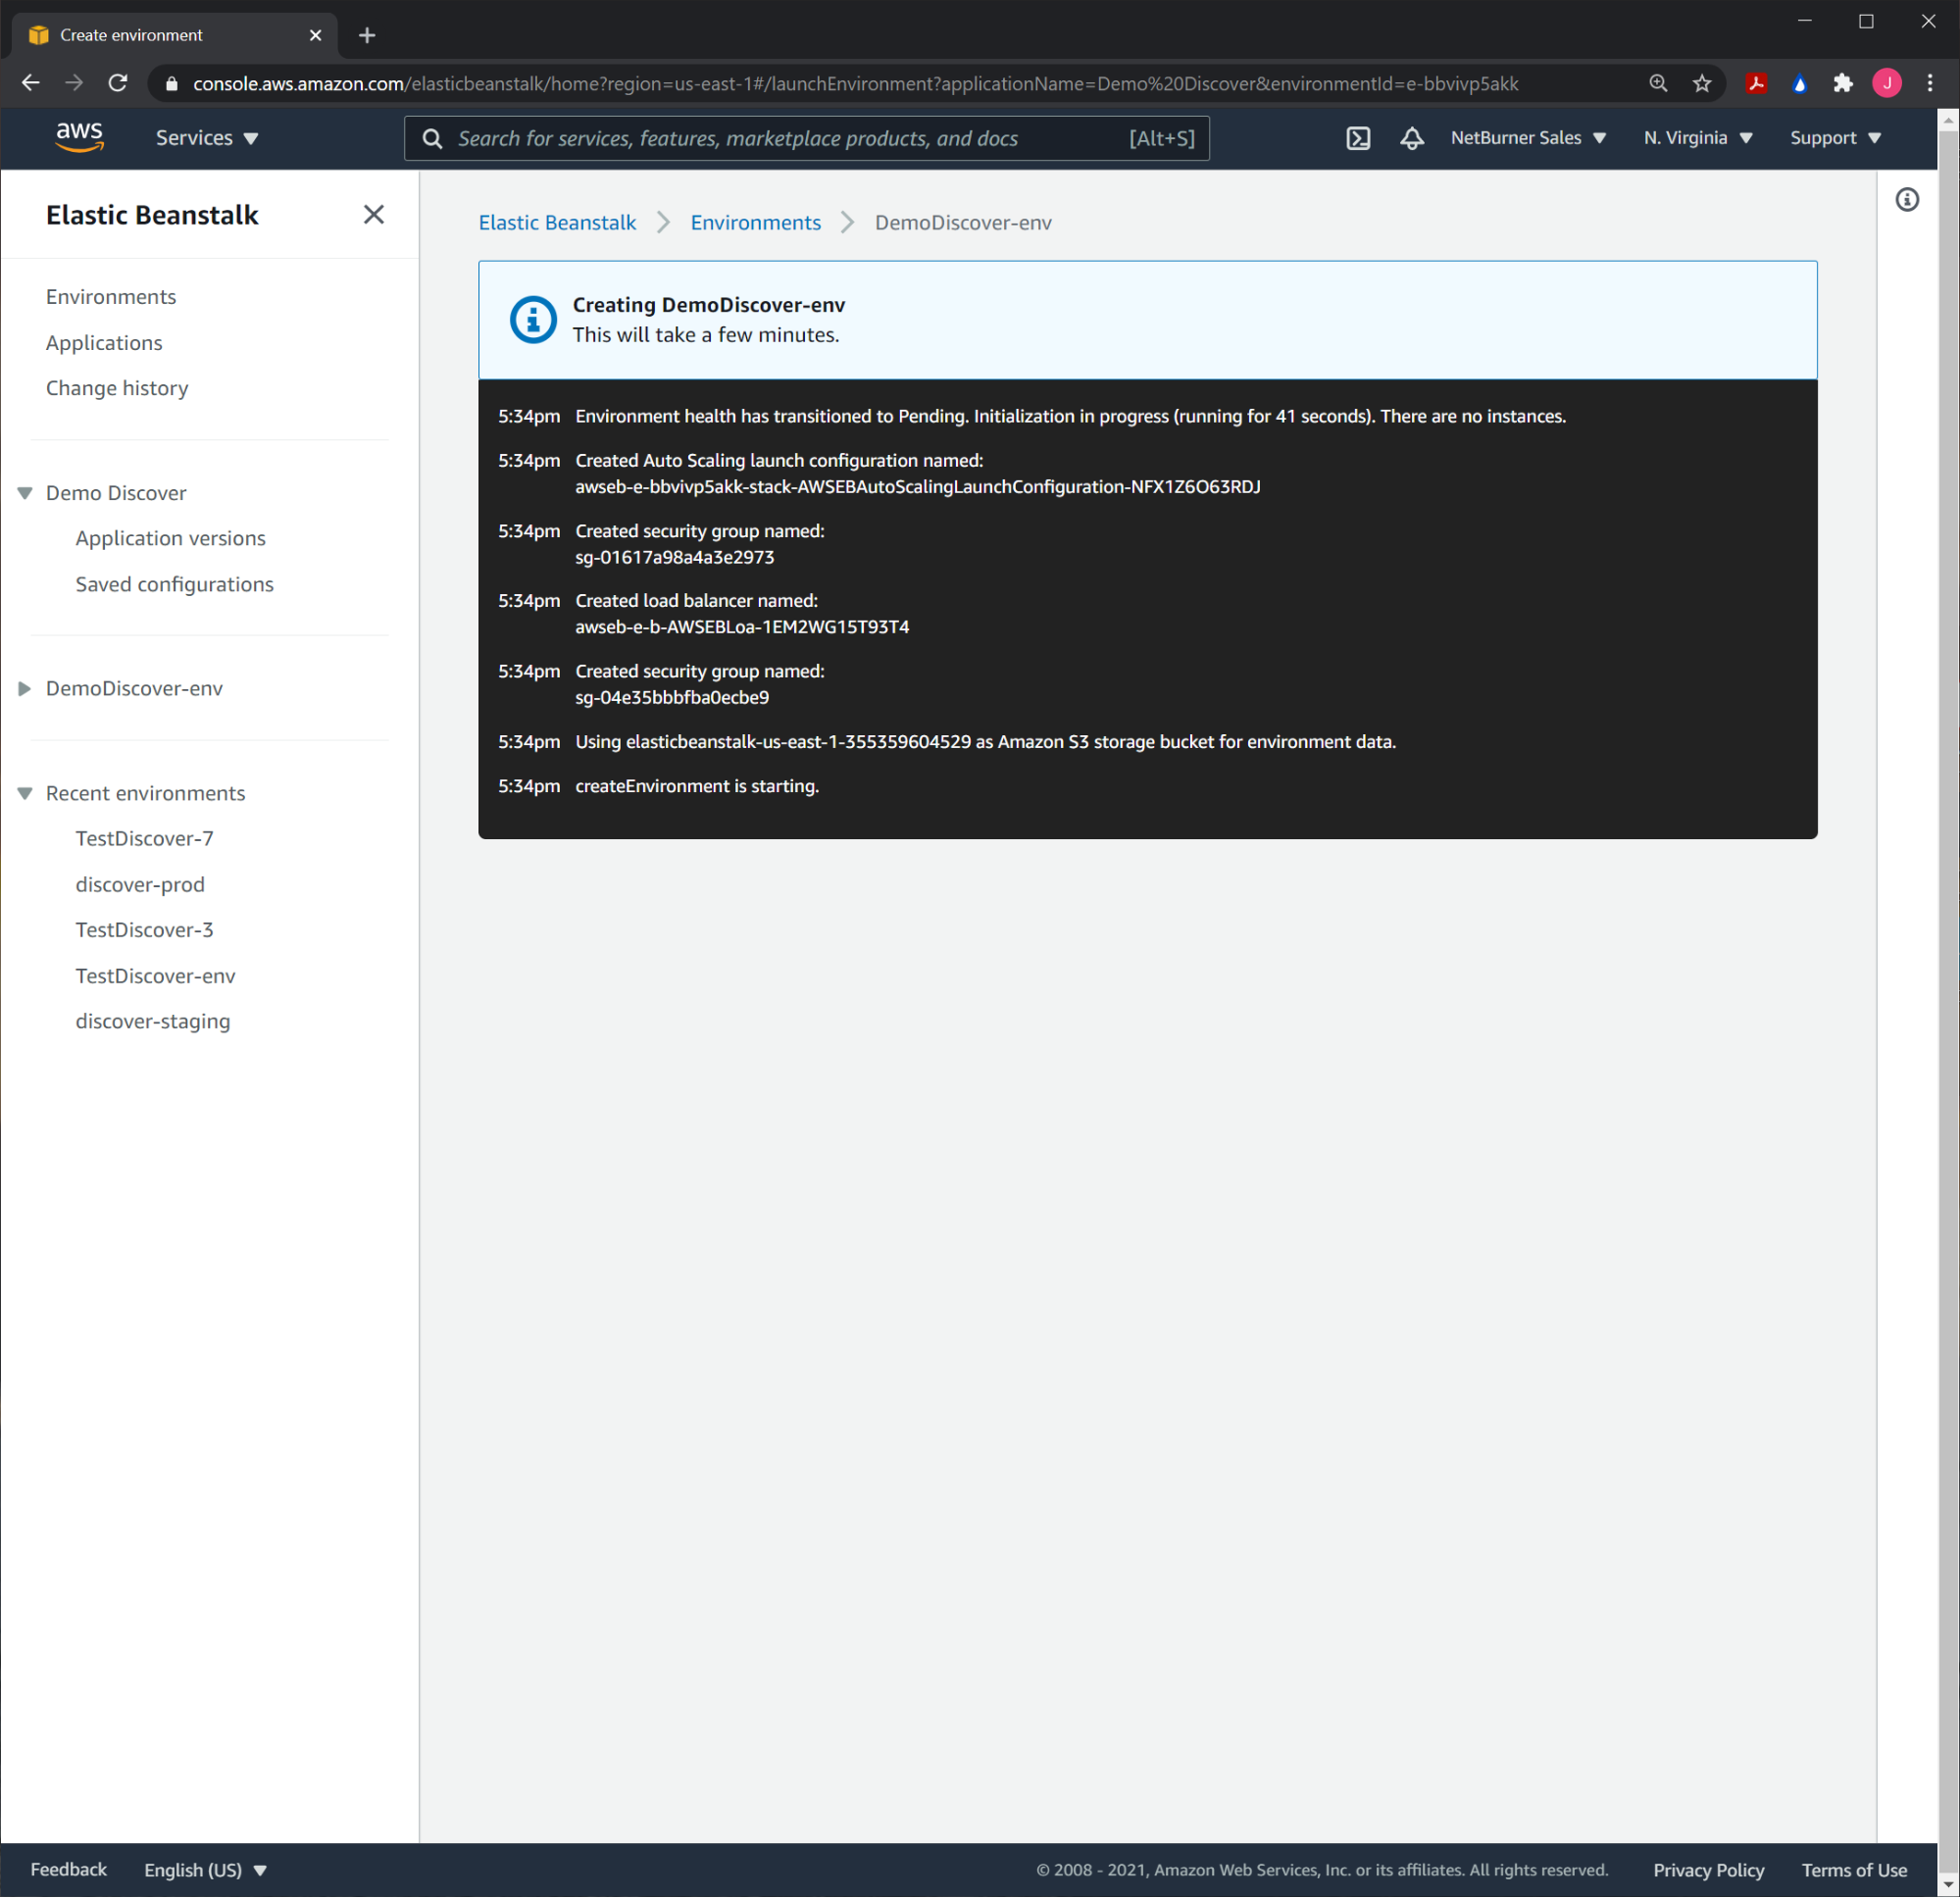
Task: Open the browser extensions puzzle icon
Action: click(x=1843, y=84)
